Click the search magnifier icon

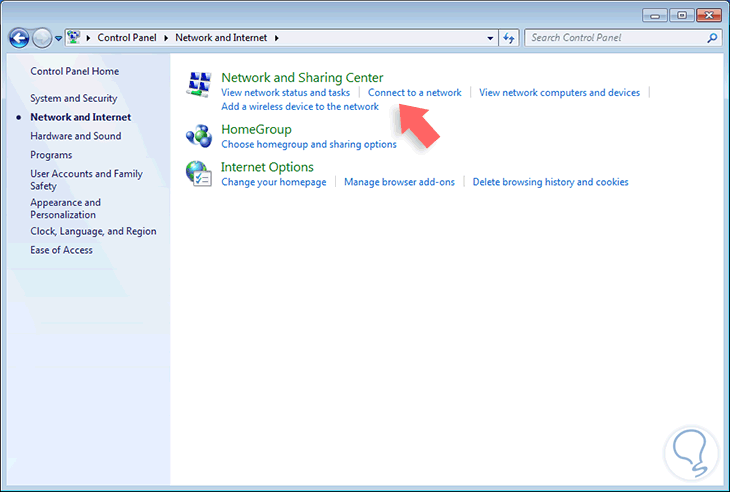pos(712,38)
